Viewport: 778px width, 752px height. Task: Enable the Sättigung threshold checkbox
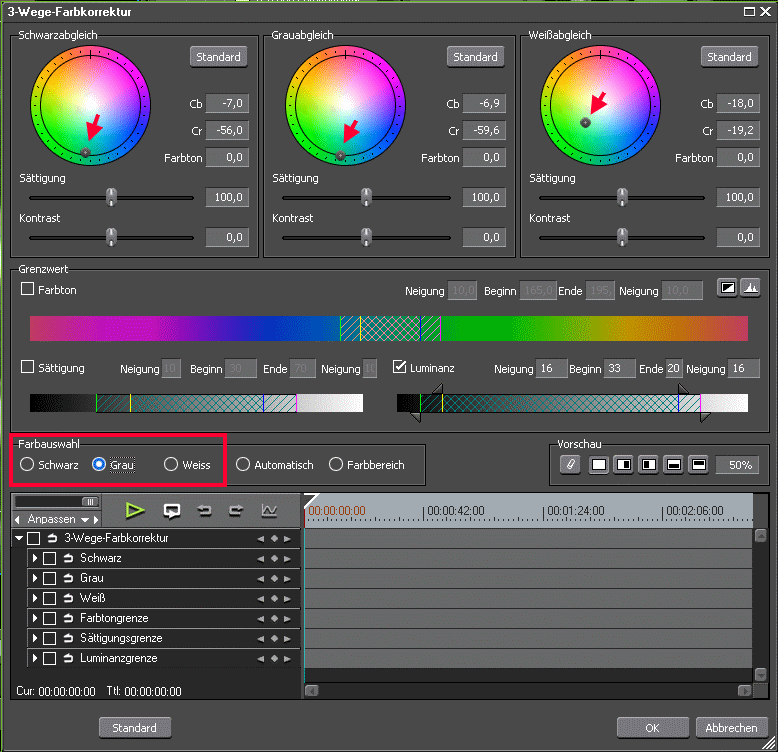[x=27, y=367]
